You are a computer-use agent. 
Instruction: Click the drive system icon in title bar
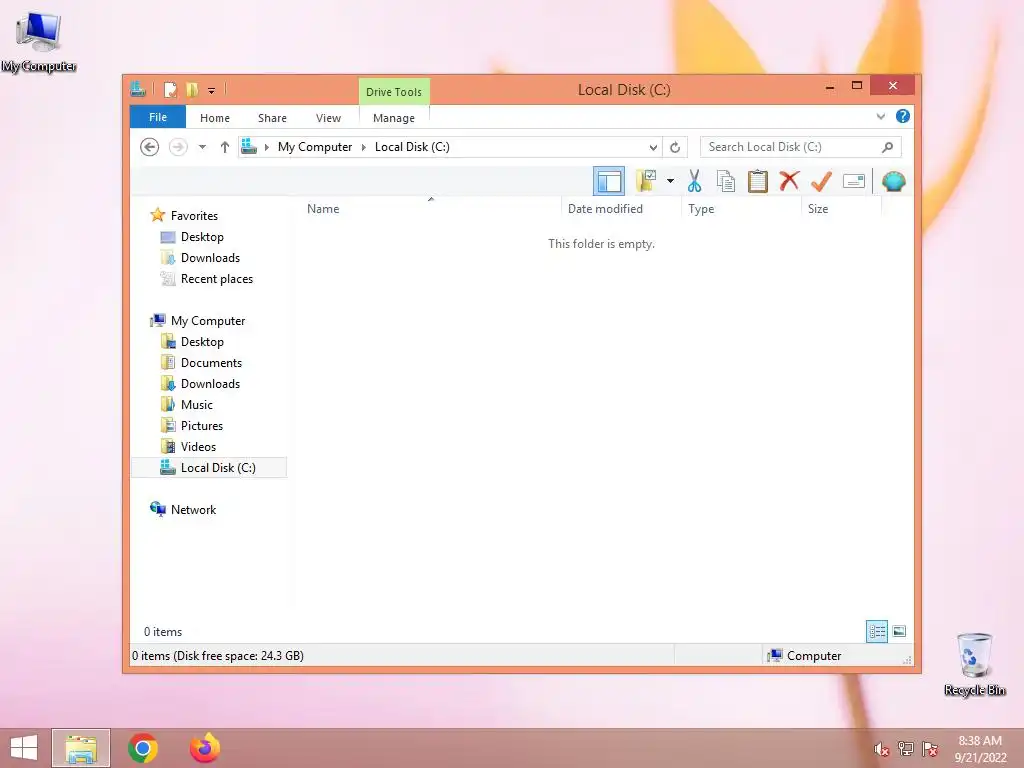click(x=138, y=89)
